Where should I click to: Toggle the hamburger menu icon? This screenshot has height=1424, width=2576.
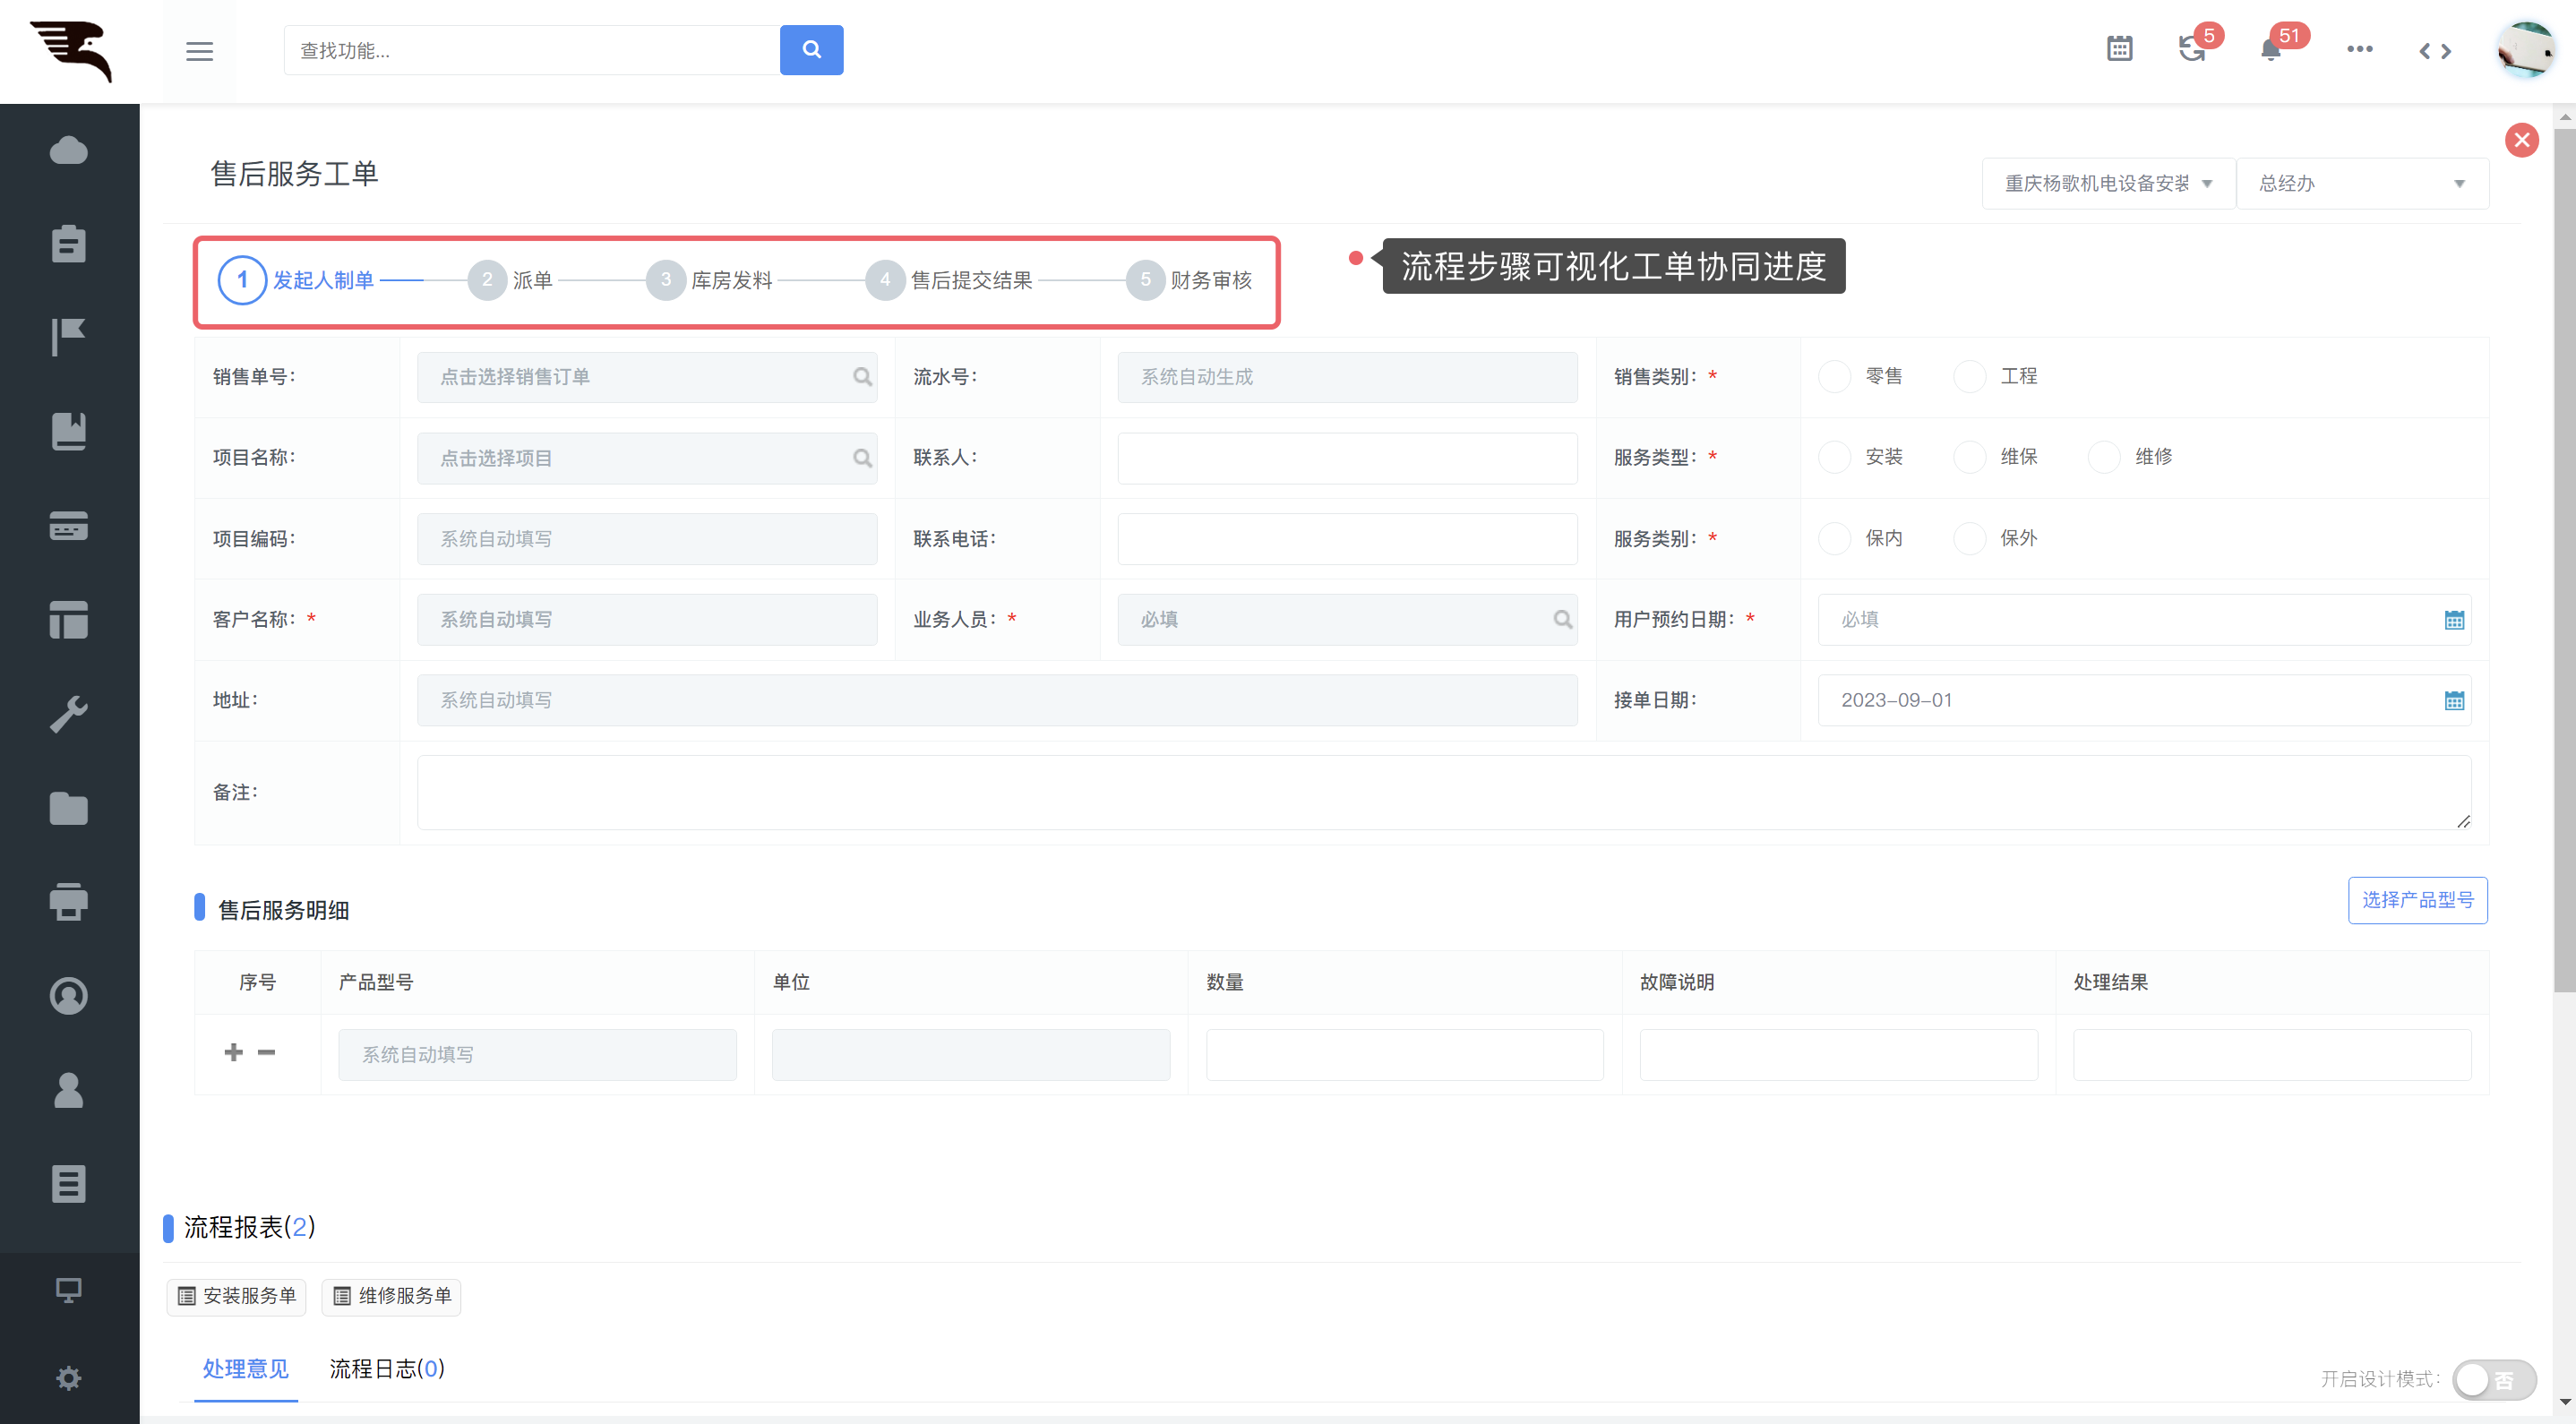199,51
